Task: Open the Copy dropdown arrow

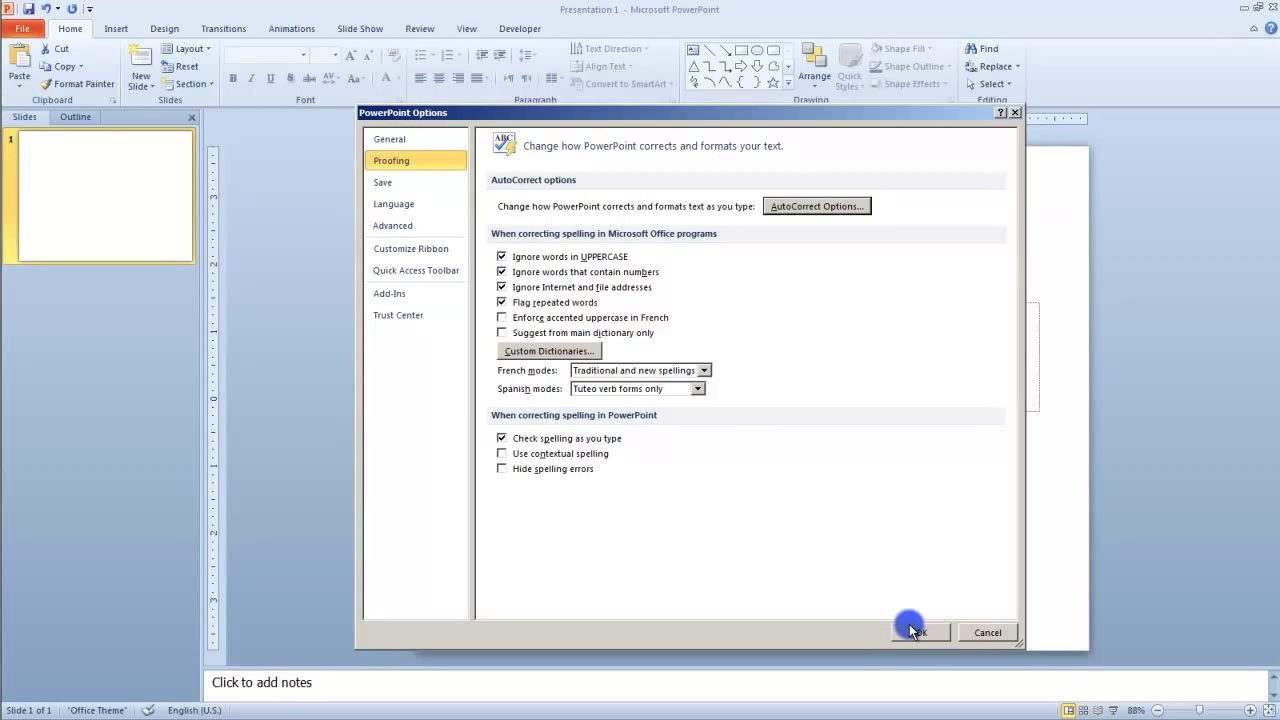Action: point(81,67)
